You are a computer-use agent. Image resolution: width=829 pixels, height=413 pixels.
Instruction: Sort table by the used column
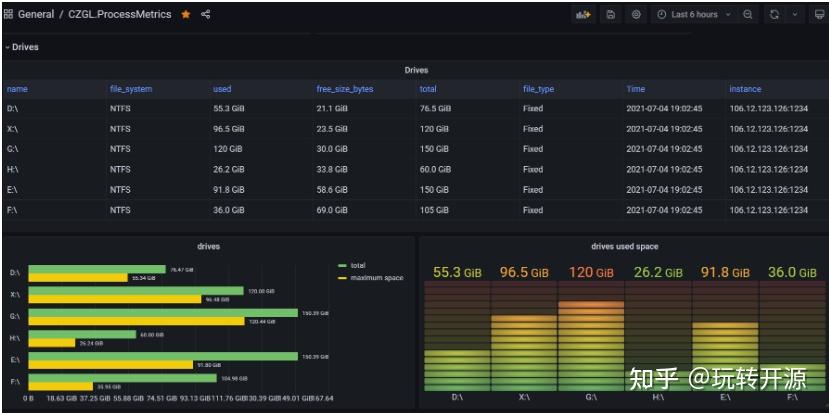click(x=222, y=89)
